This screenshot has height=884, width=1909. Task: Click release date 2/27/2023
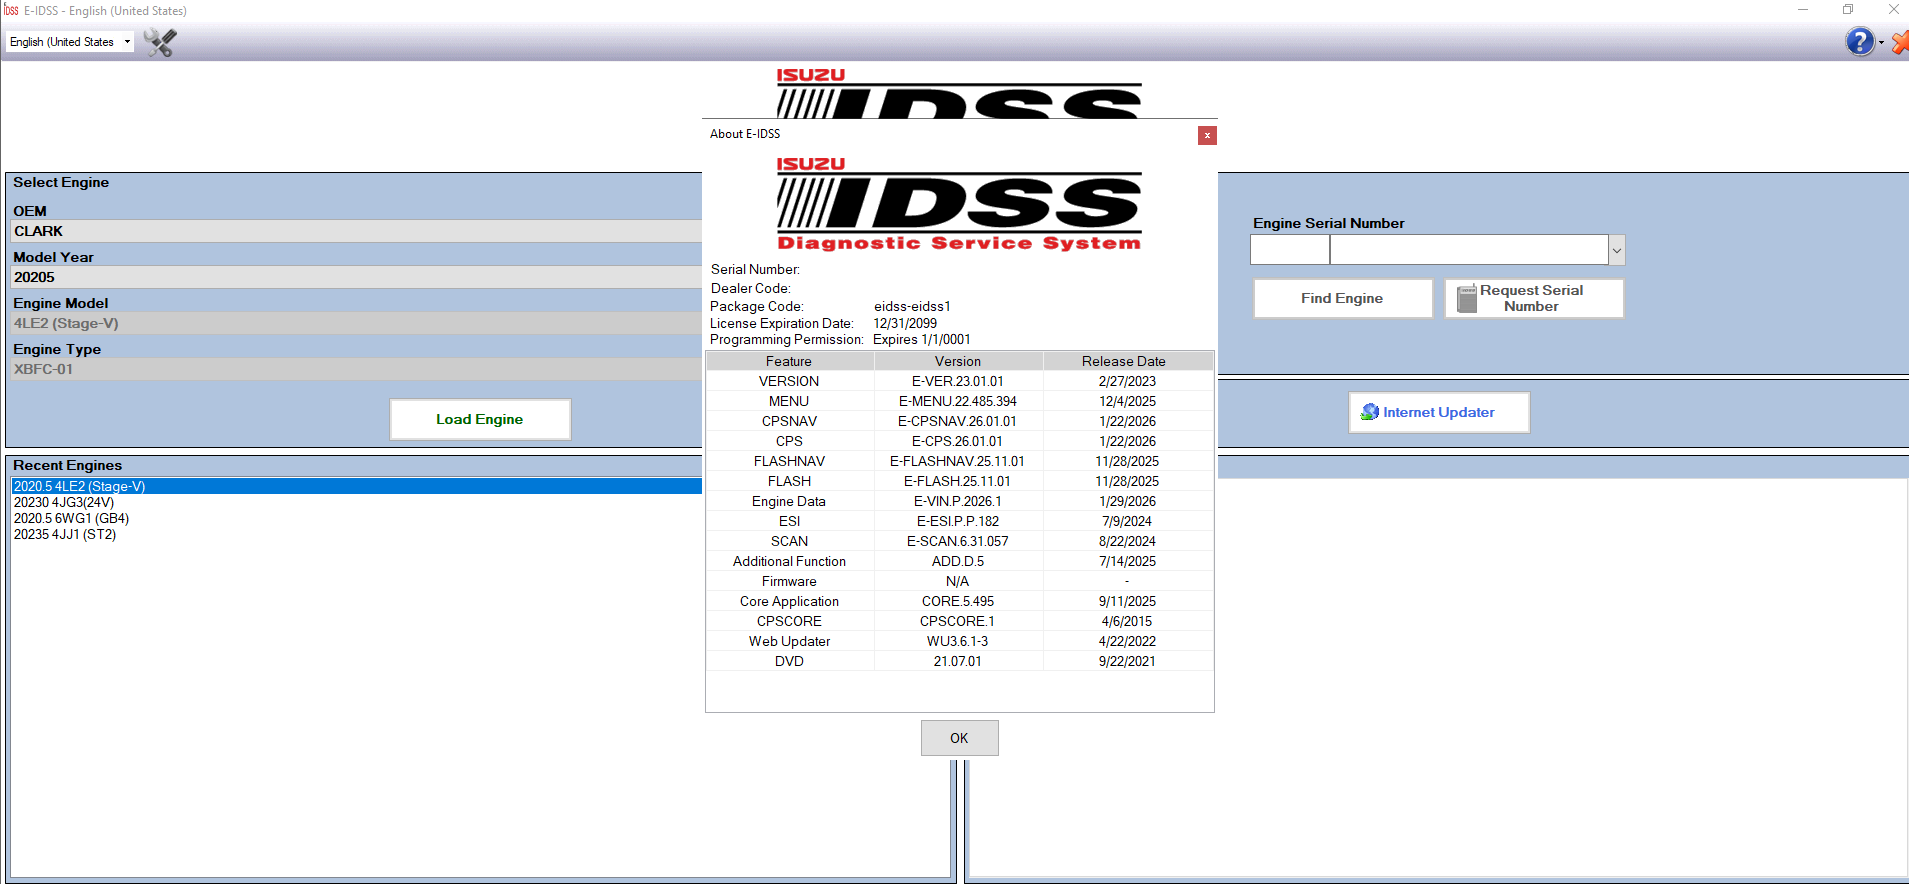click(x=1127, y=381)
